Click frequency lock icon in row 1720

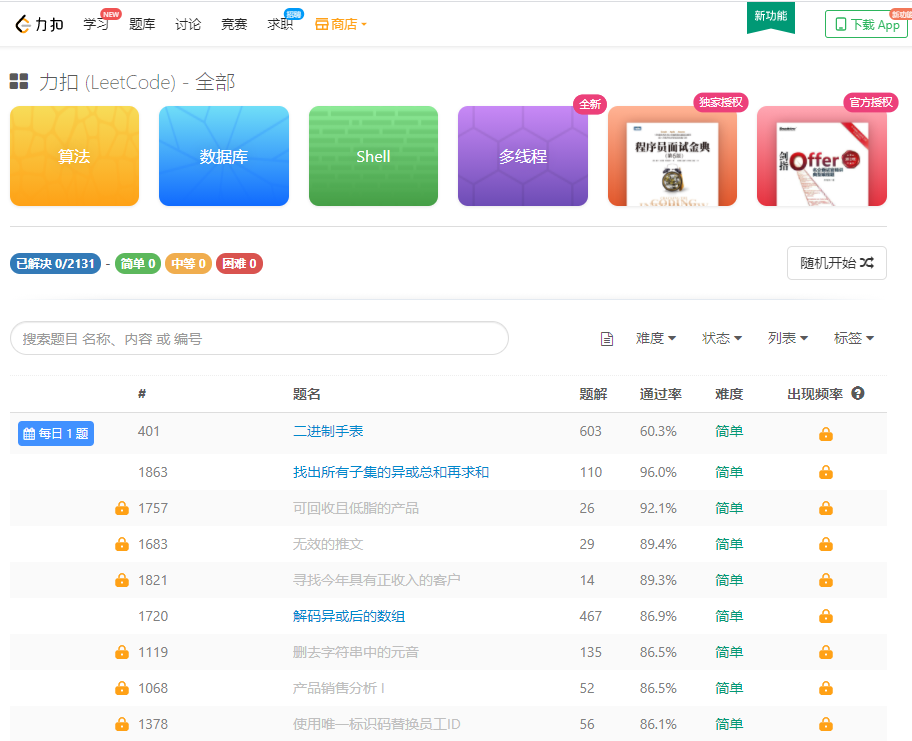tap(826, 617)
